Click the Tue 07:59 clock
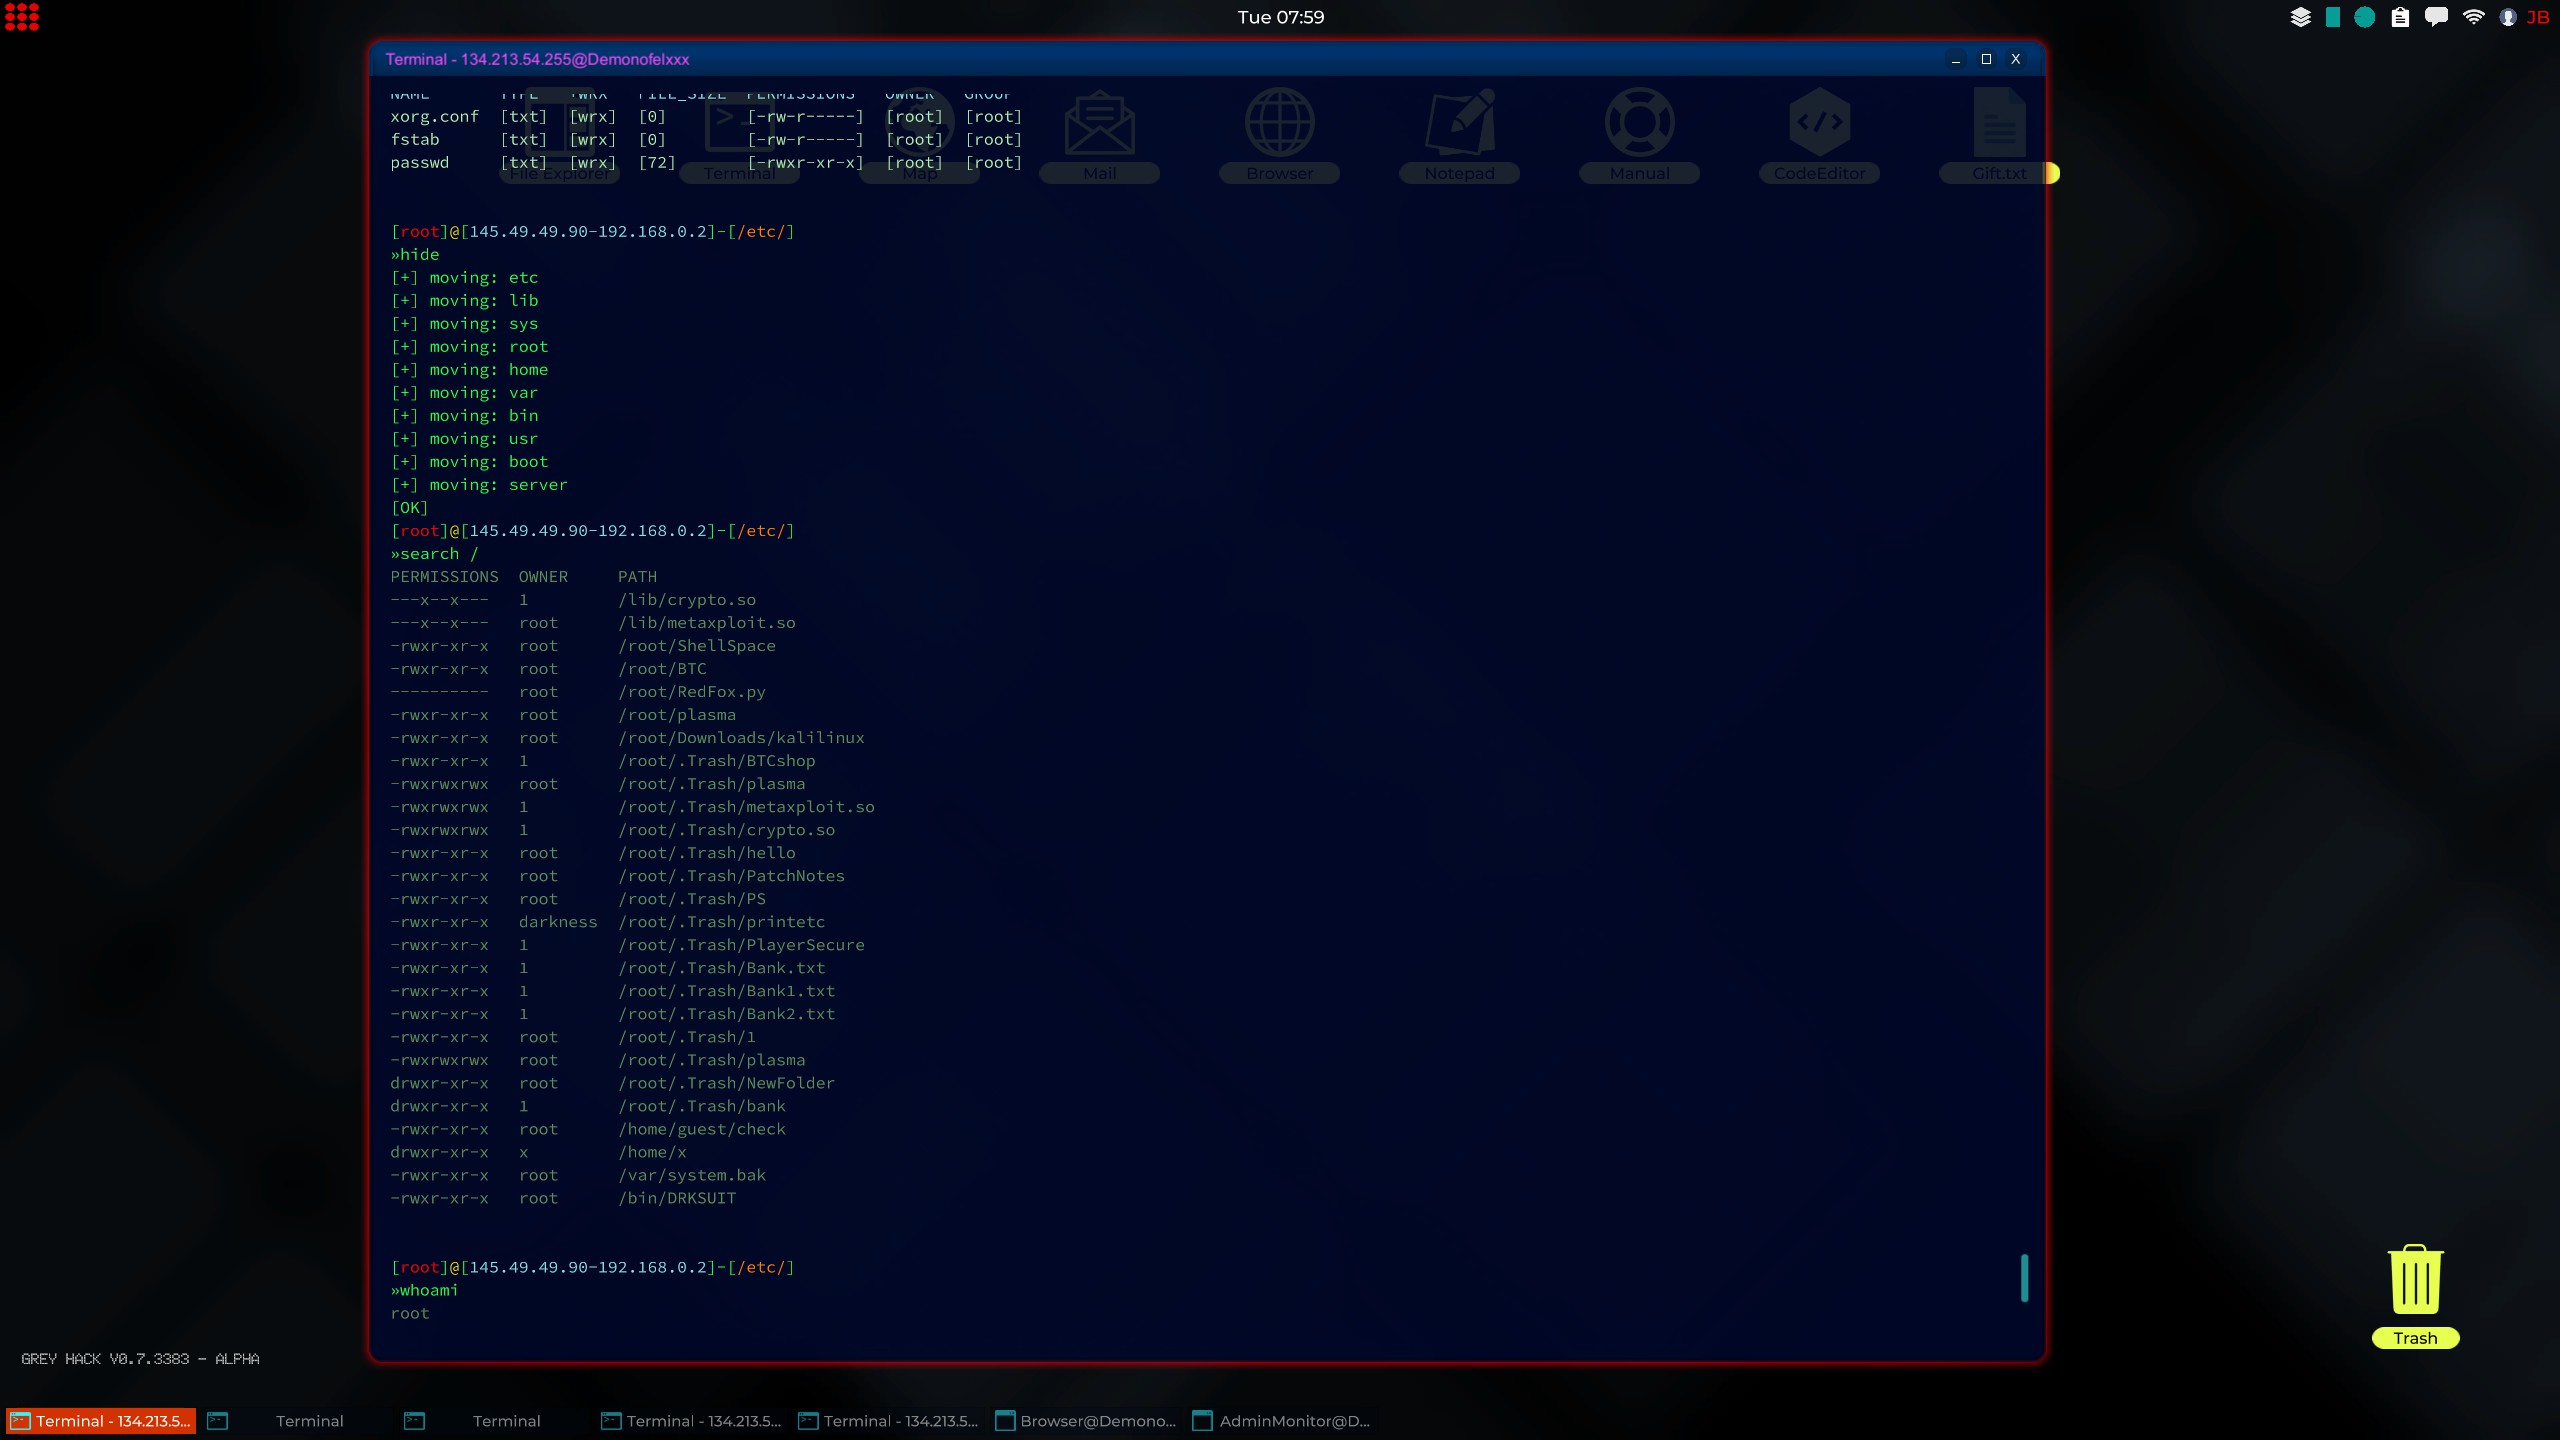Image resolution: width=2560 pixels, height=1440 pixels. (1280, 17)
